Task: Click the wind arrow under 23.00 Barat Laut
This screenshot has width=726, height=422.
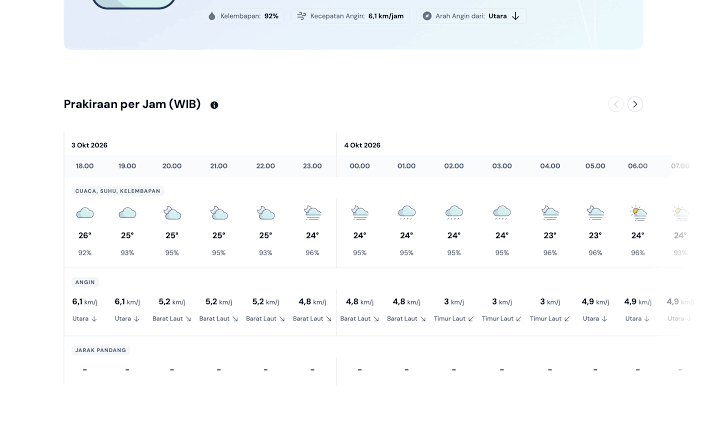Action: [329, 319]
